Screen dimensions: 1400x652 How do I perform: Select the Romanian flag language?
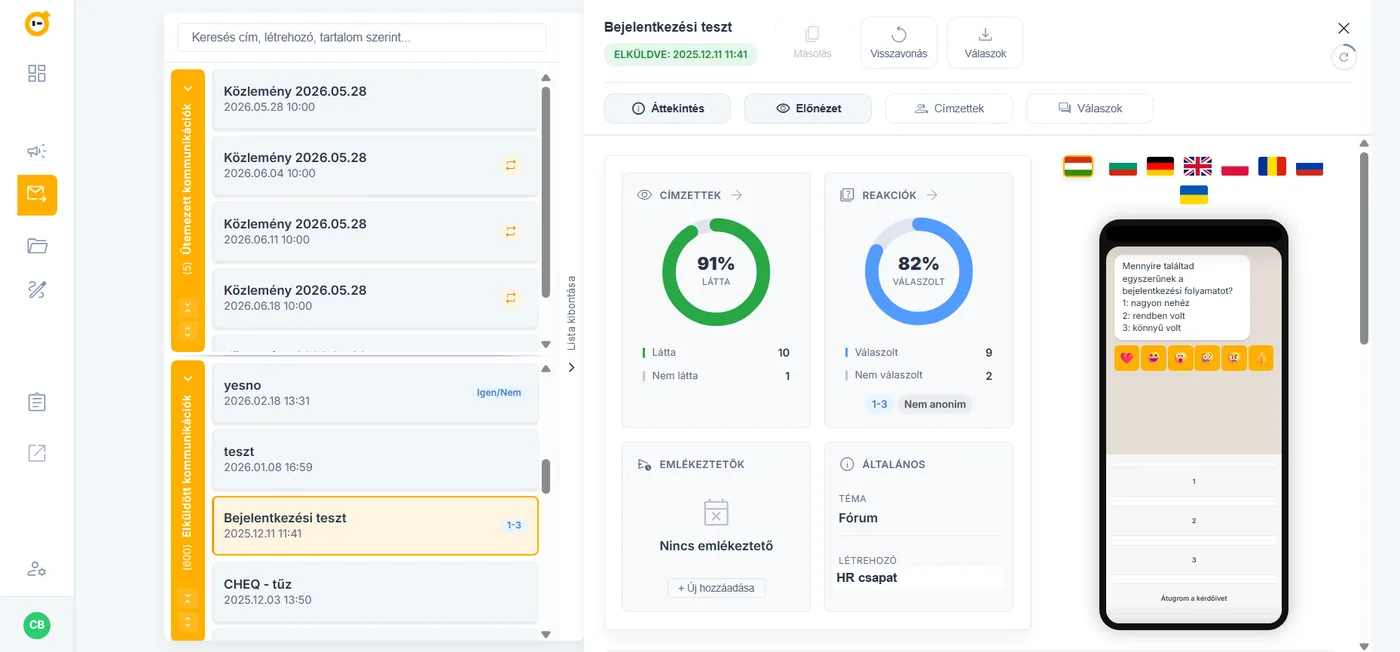point(1272,166)
